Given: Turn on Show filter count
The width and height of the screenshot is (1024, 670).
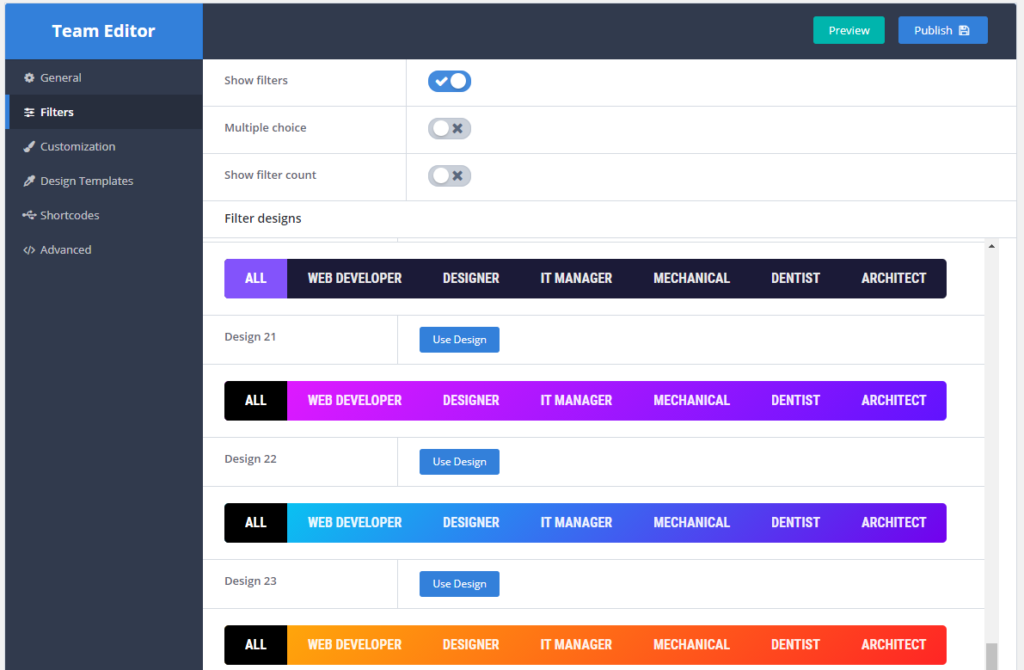Looking at the screenshot, I should tap(449, 175).
